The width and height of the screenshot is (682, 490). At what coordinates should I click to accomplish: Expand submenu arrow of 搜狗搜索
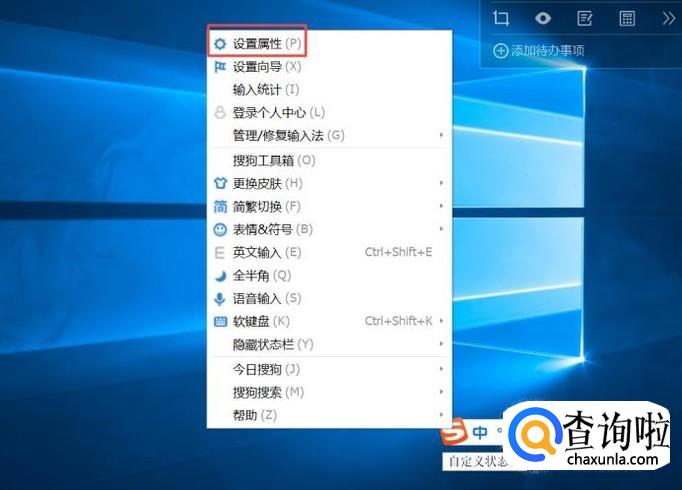441,392
